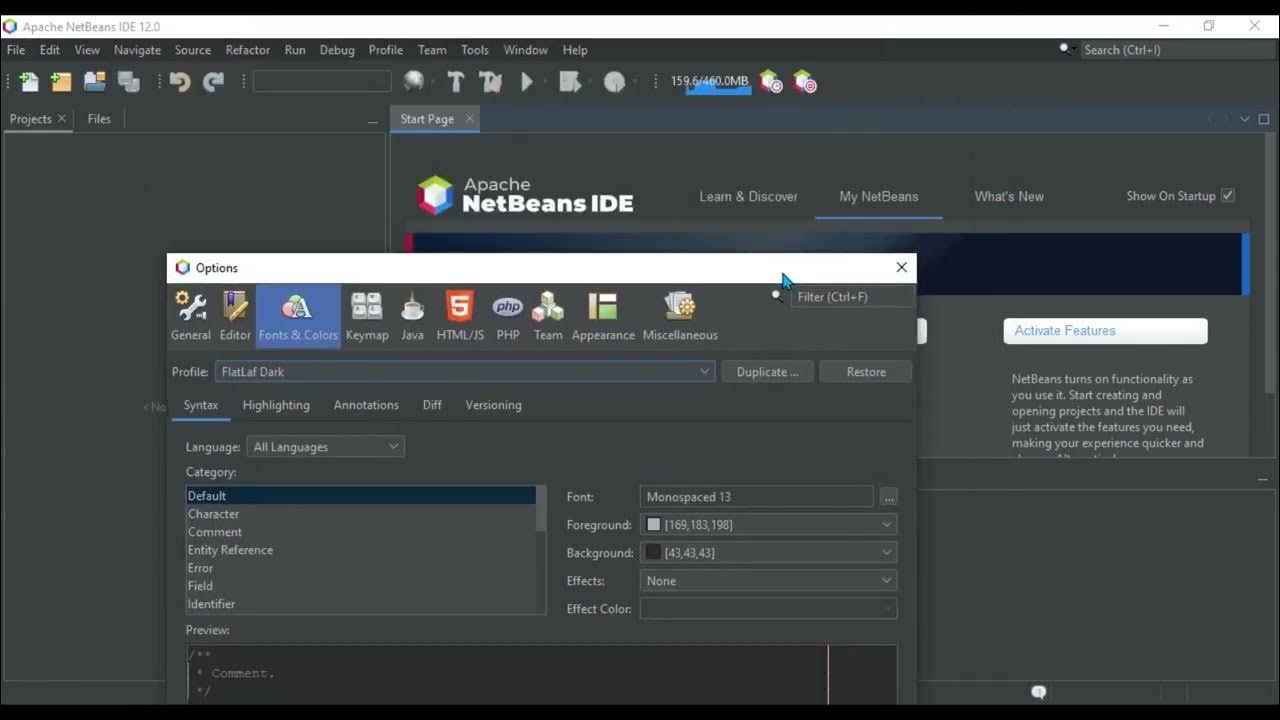Click the notifications balloon icon in status bar

tap(1039, 692)
